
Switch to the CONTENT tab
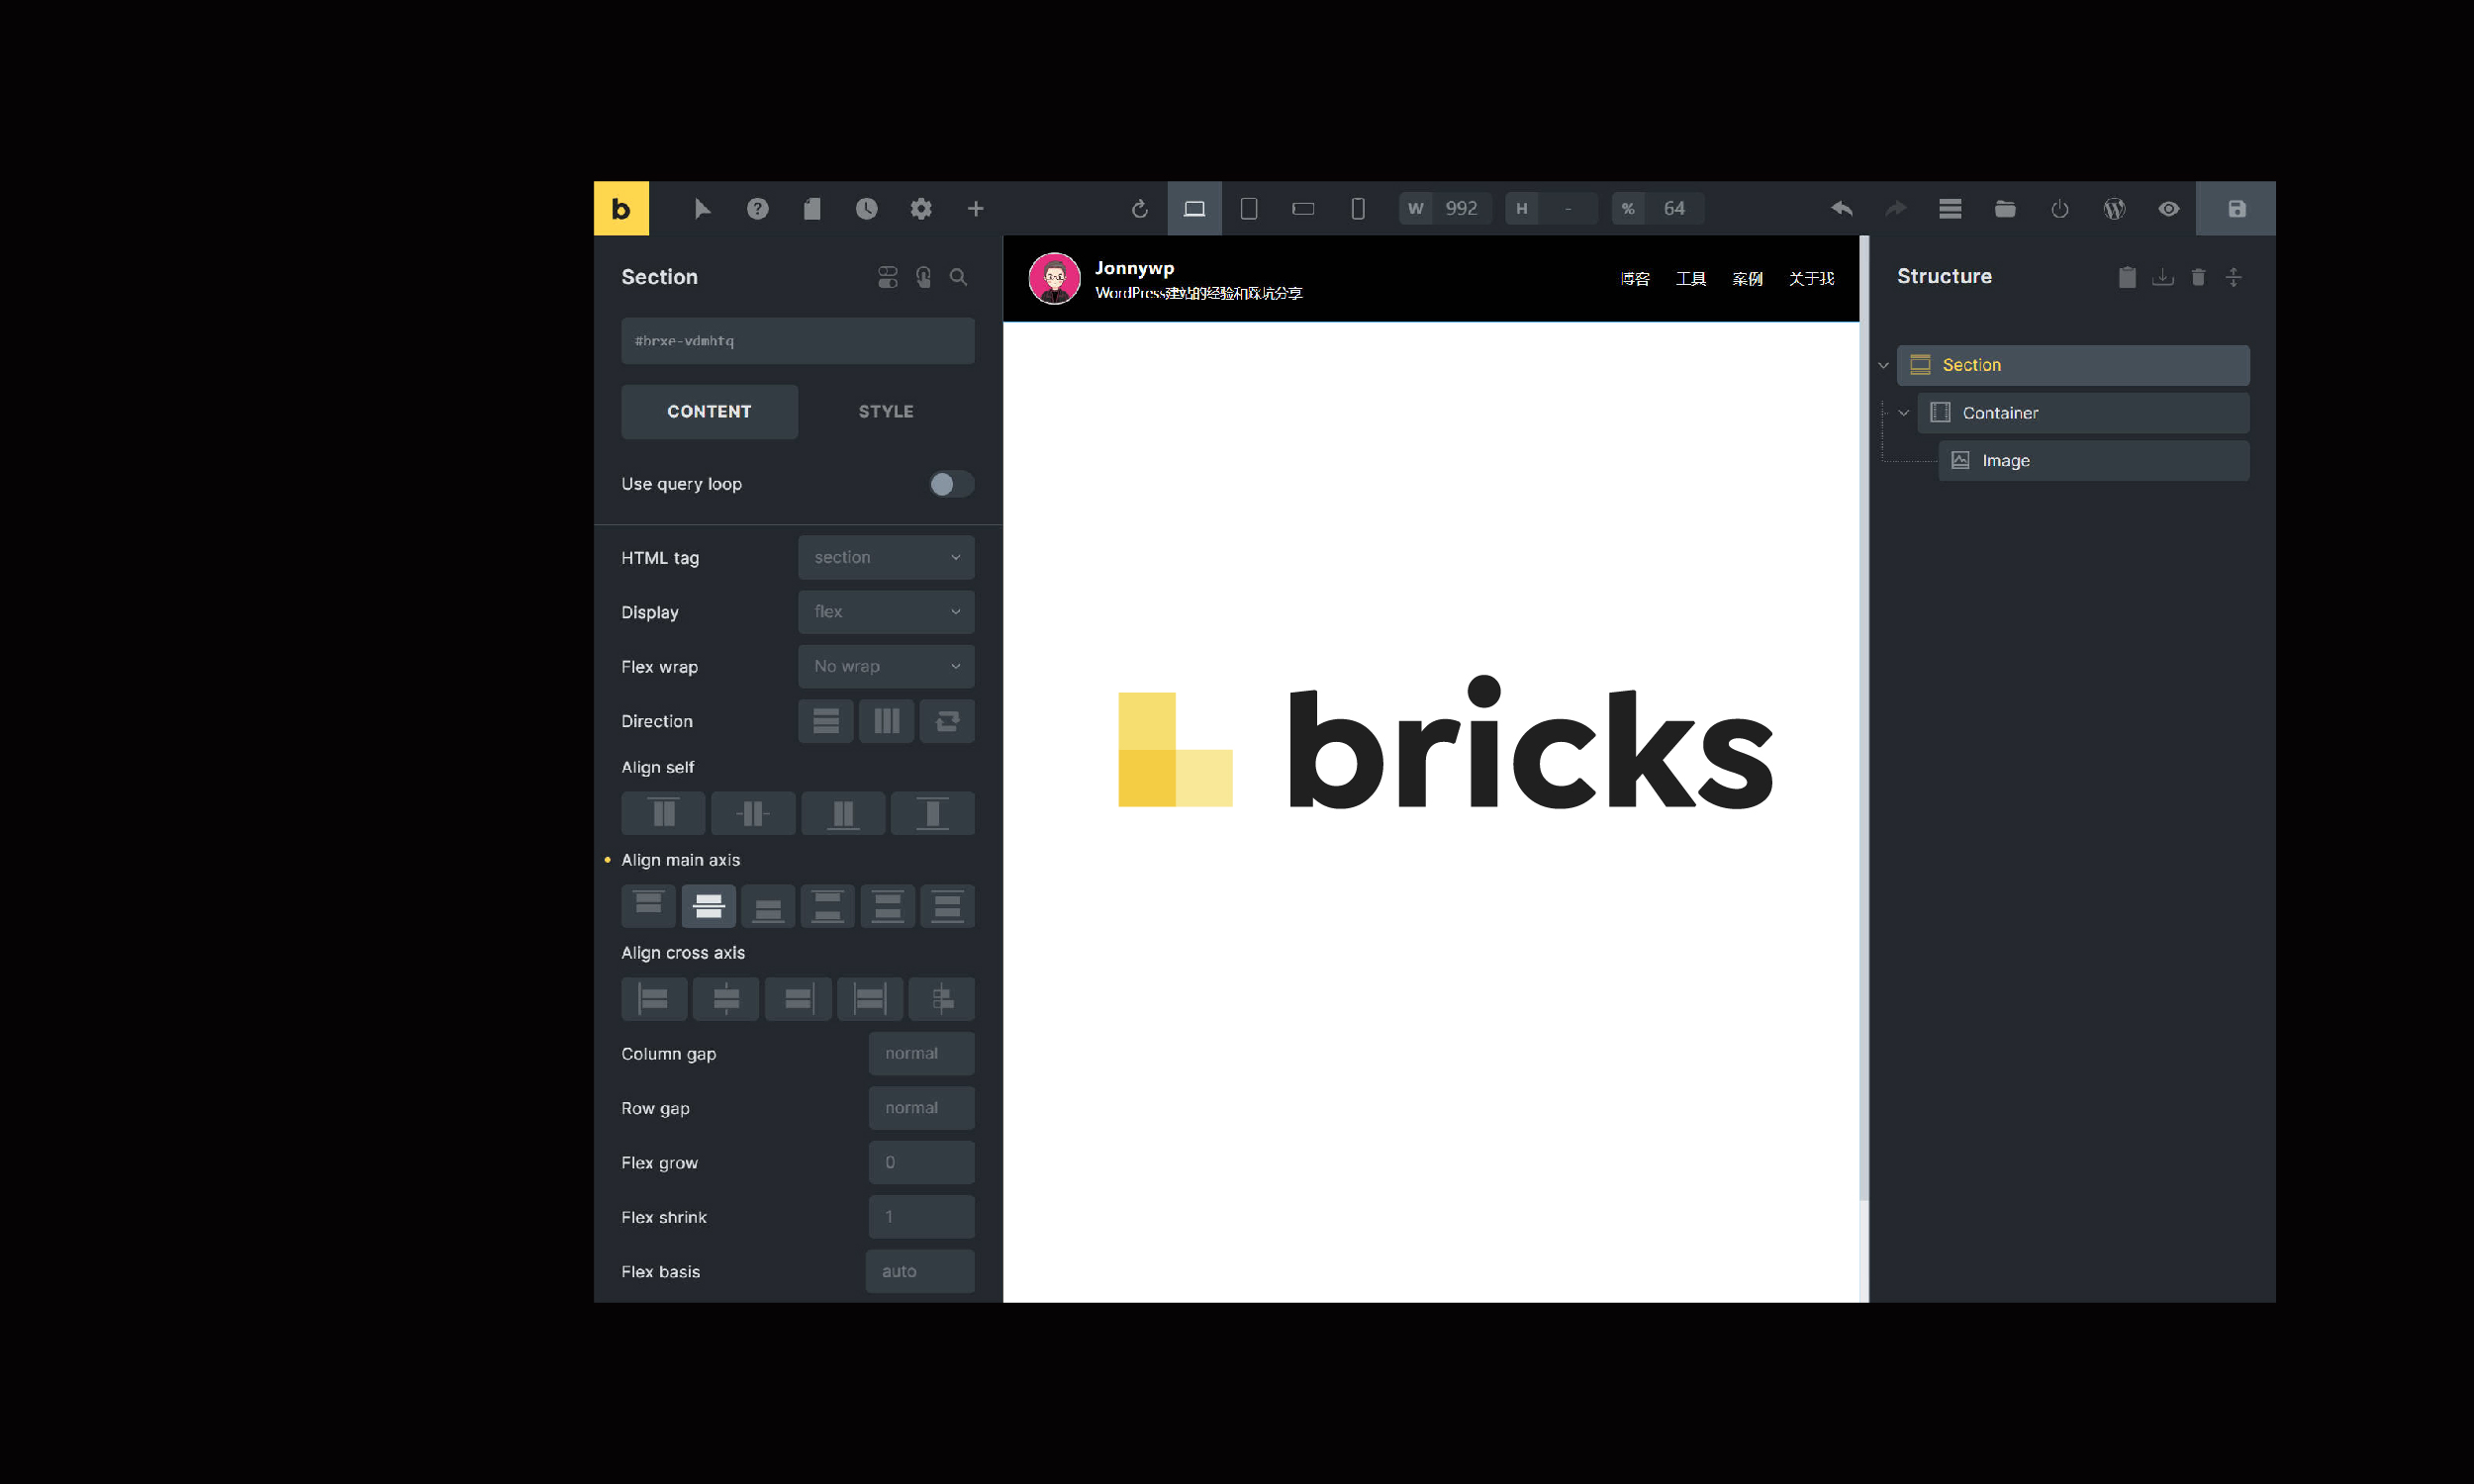click(709, 411)
